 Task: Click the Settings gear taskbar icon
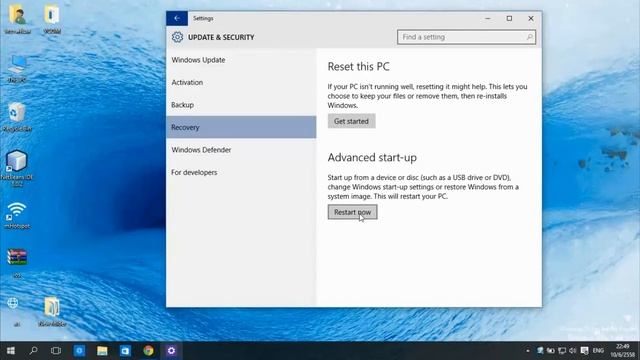pos(171,351)
